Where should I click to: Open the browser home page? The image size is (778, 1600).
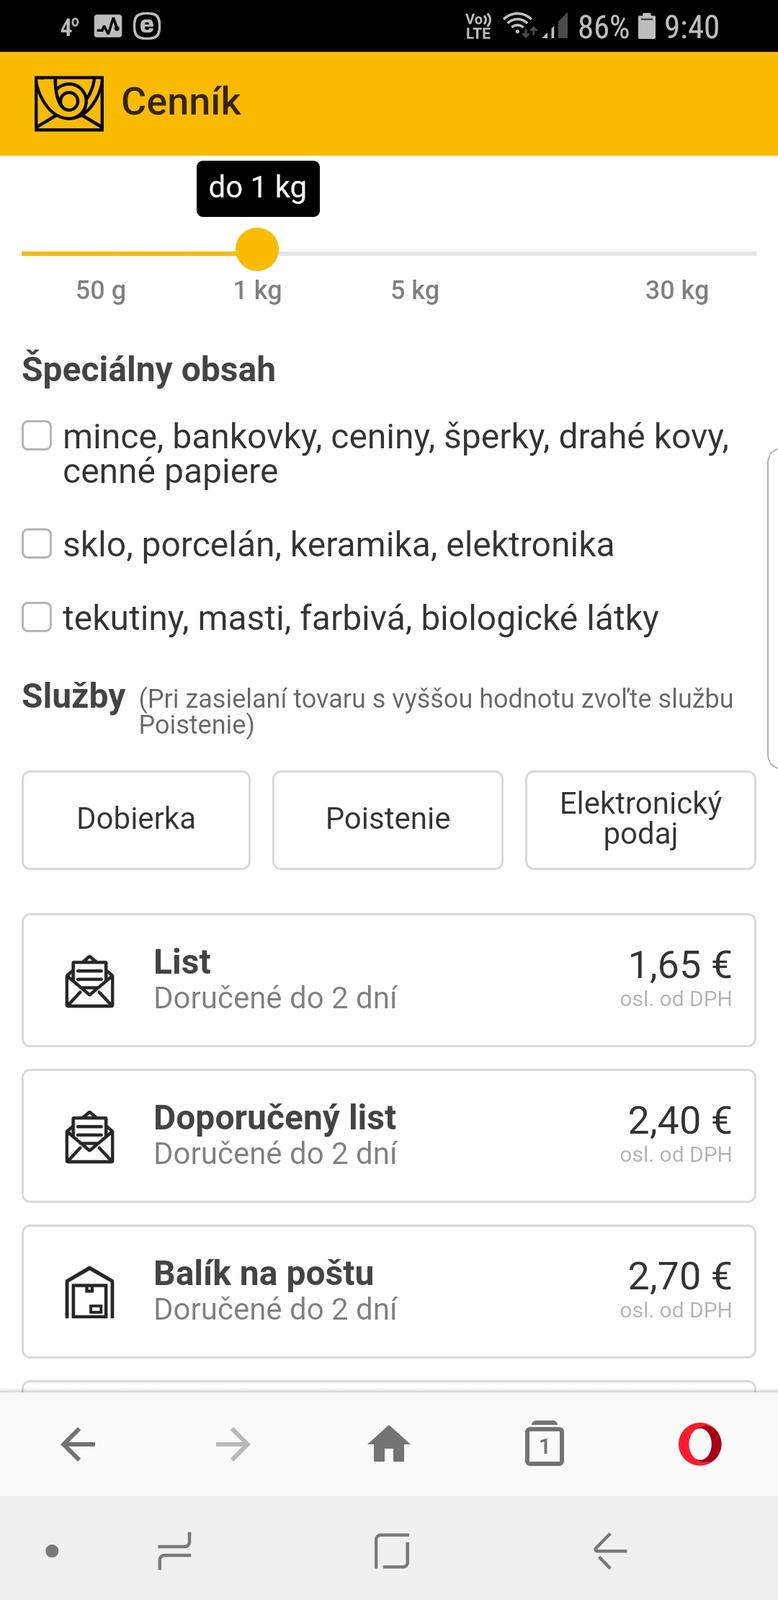389,1444
